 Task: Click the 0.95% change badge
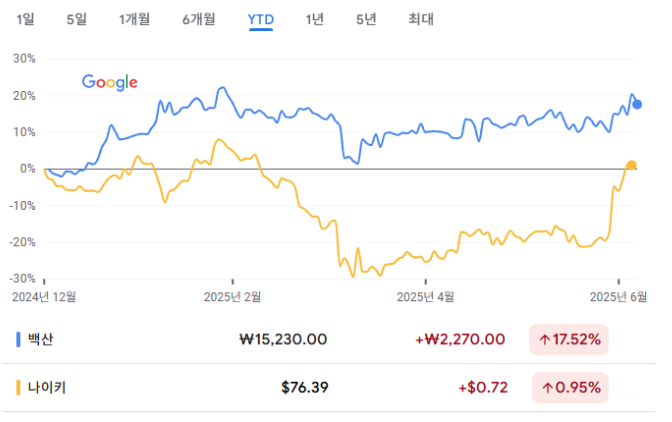click(570, 388)
